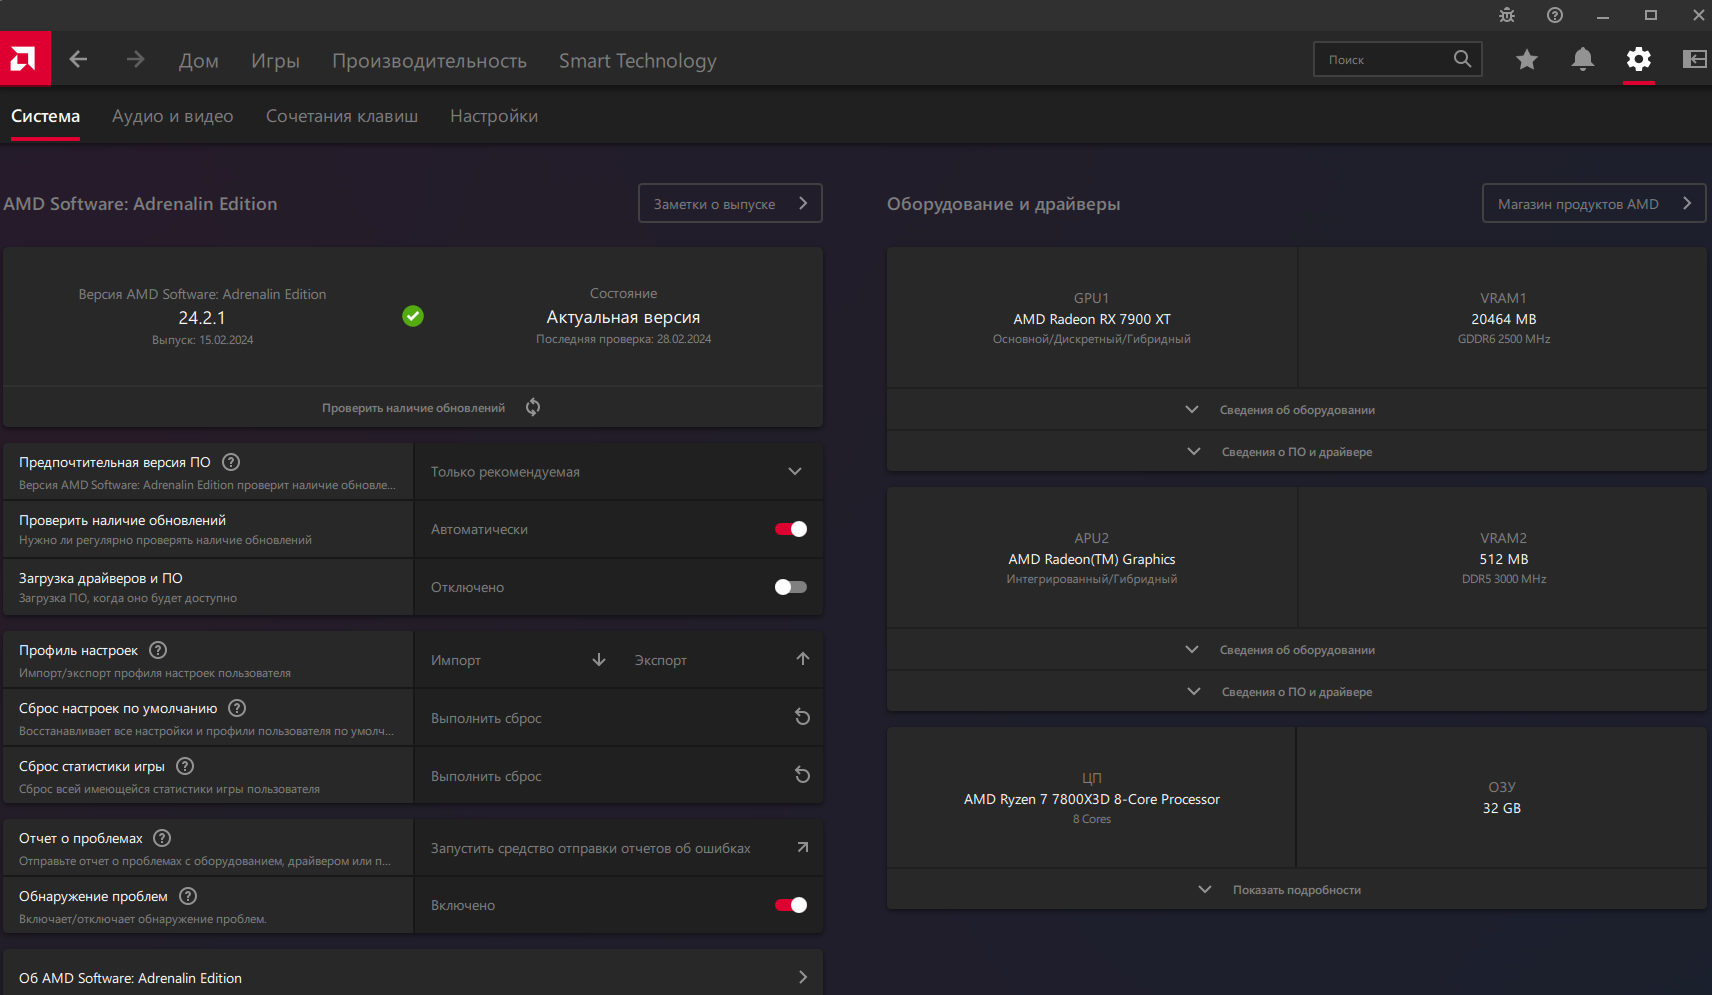
Task: Go back with the left arrow
Action: (x=78, y=60)
